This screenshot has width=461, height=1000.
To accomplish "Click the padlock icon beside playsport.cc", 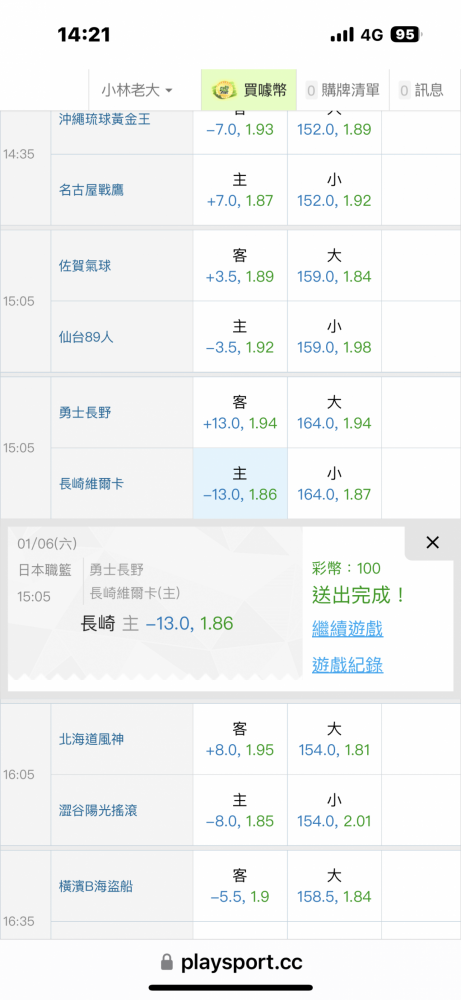I will 167,962.
